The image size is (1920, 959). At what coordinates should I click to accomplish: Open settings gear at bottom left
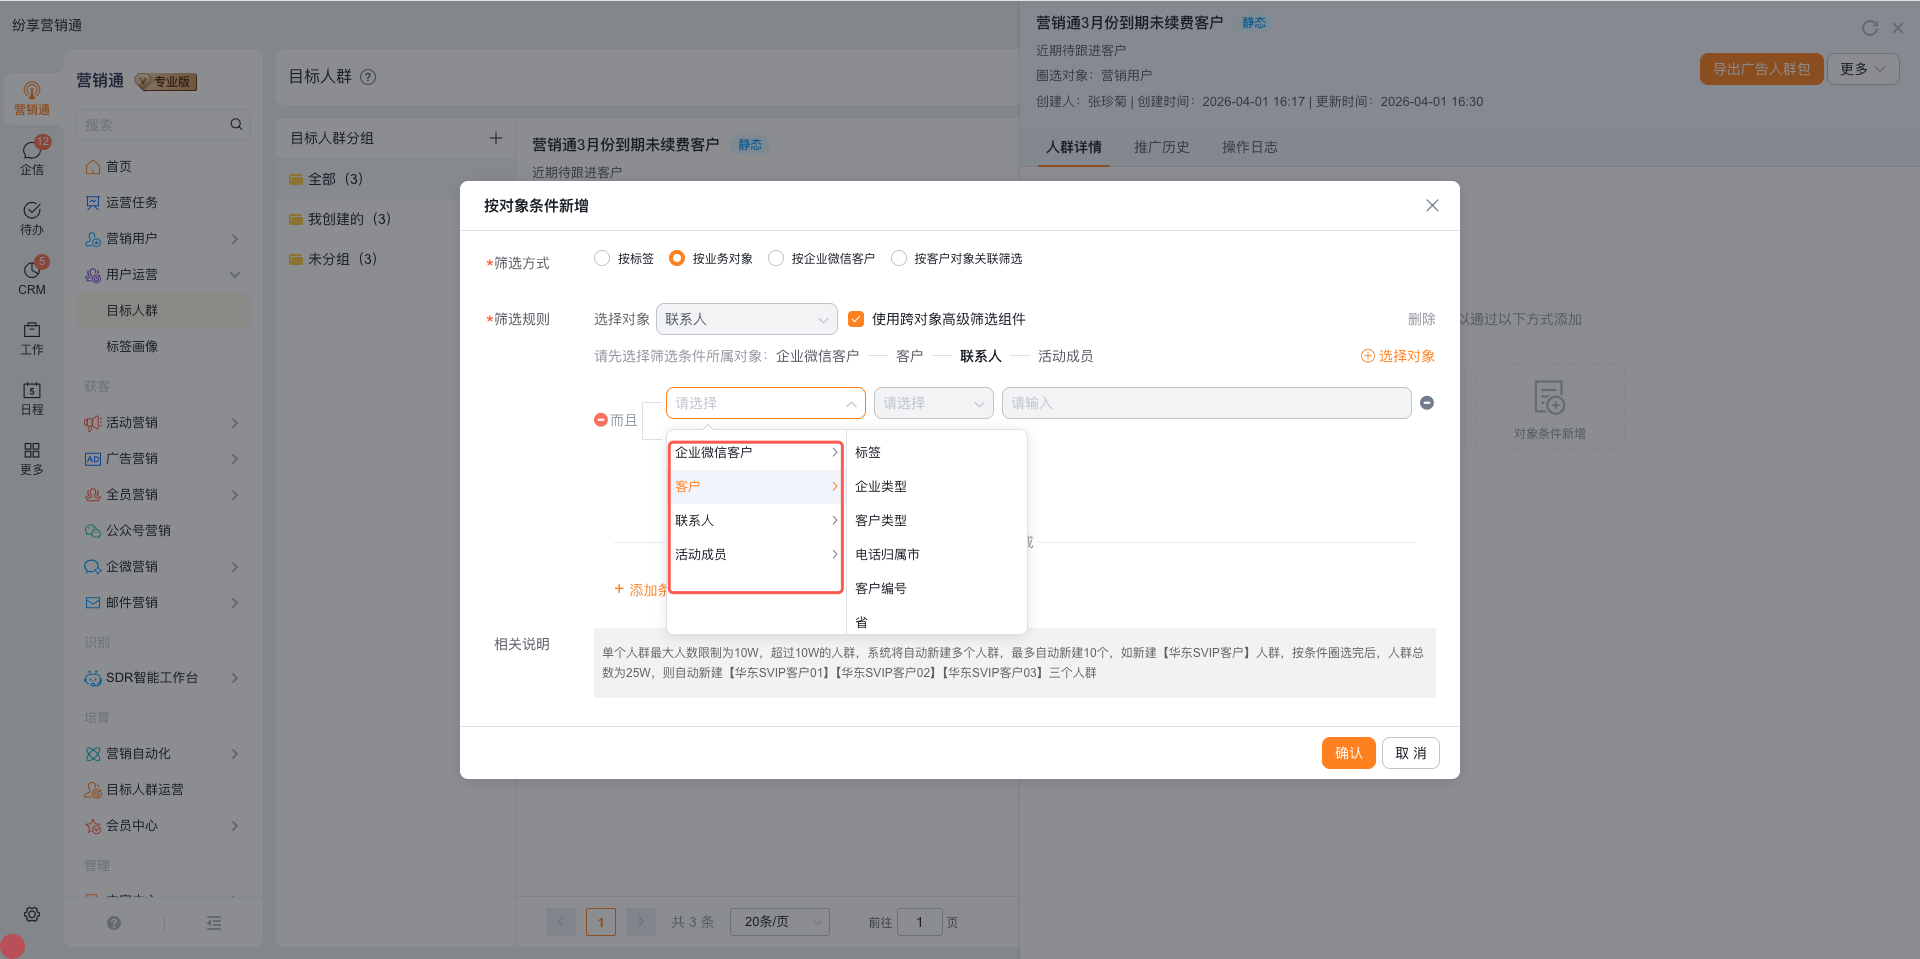32,914
